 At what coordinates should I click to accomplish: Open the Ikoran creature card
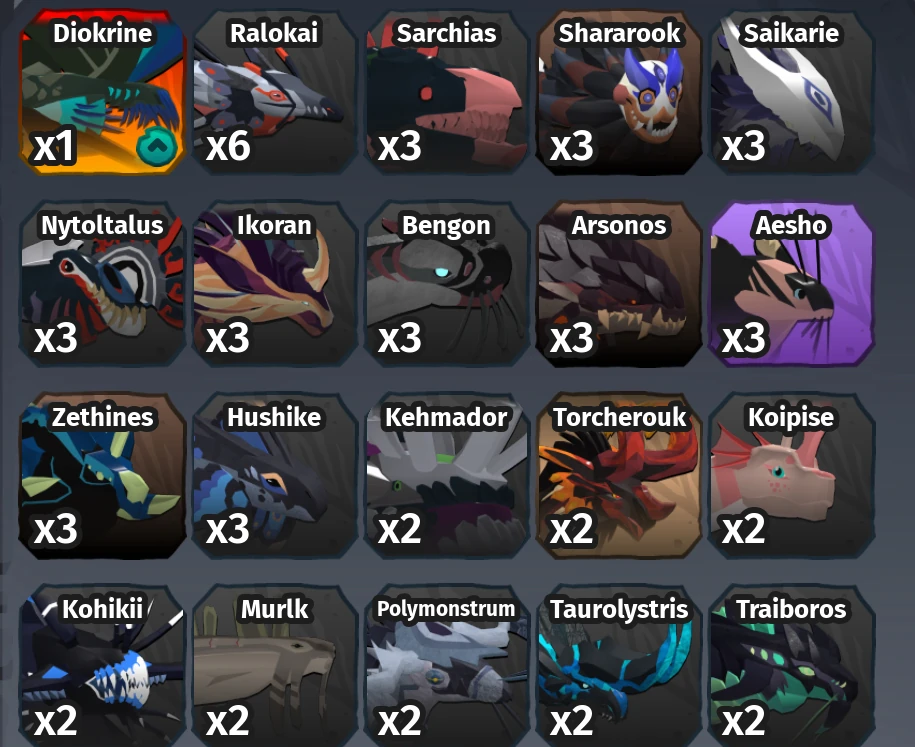click(275, 284)
